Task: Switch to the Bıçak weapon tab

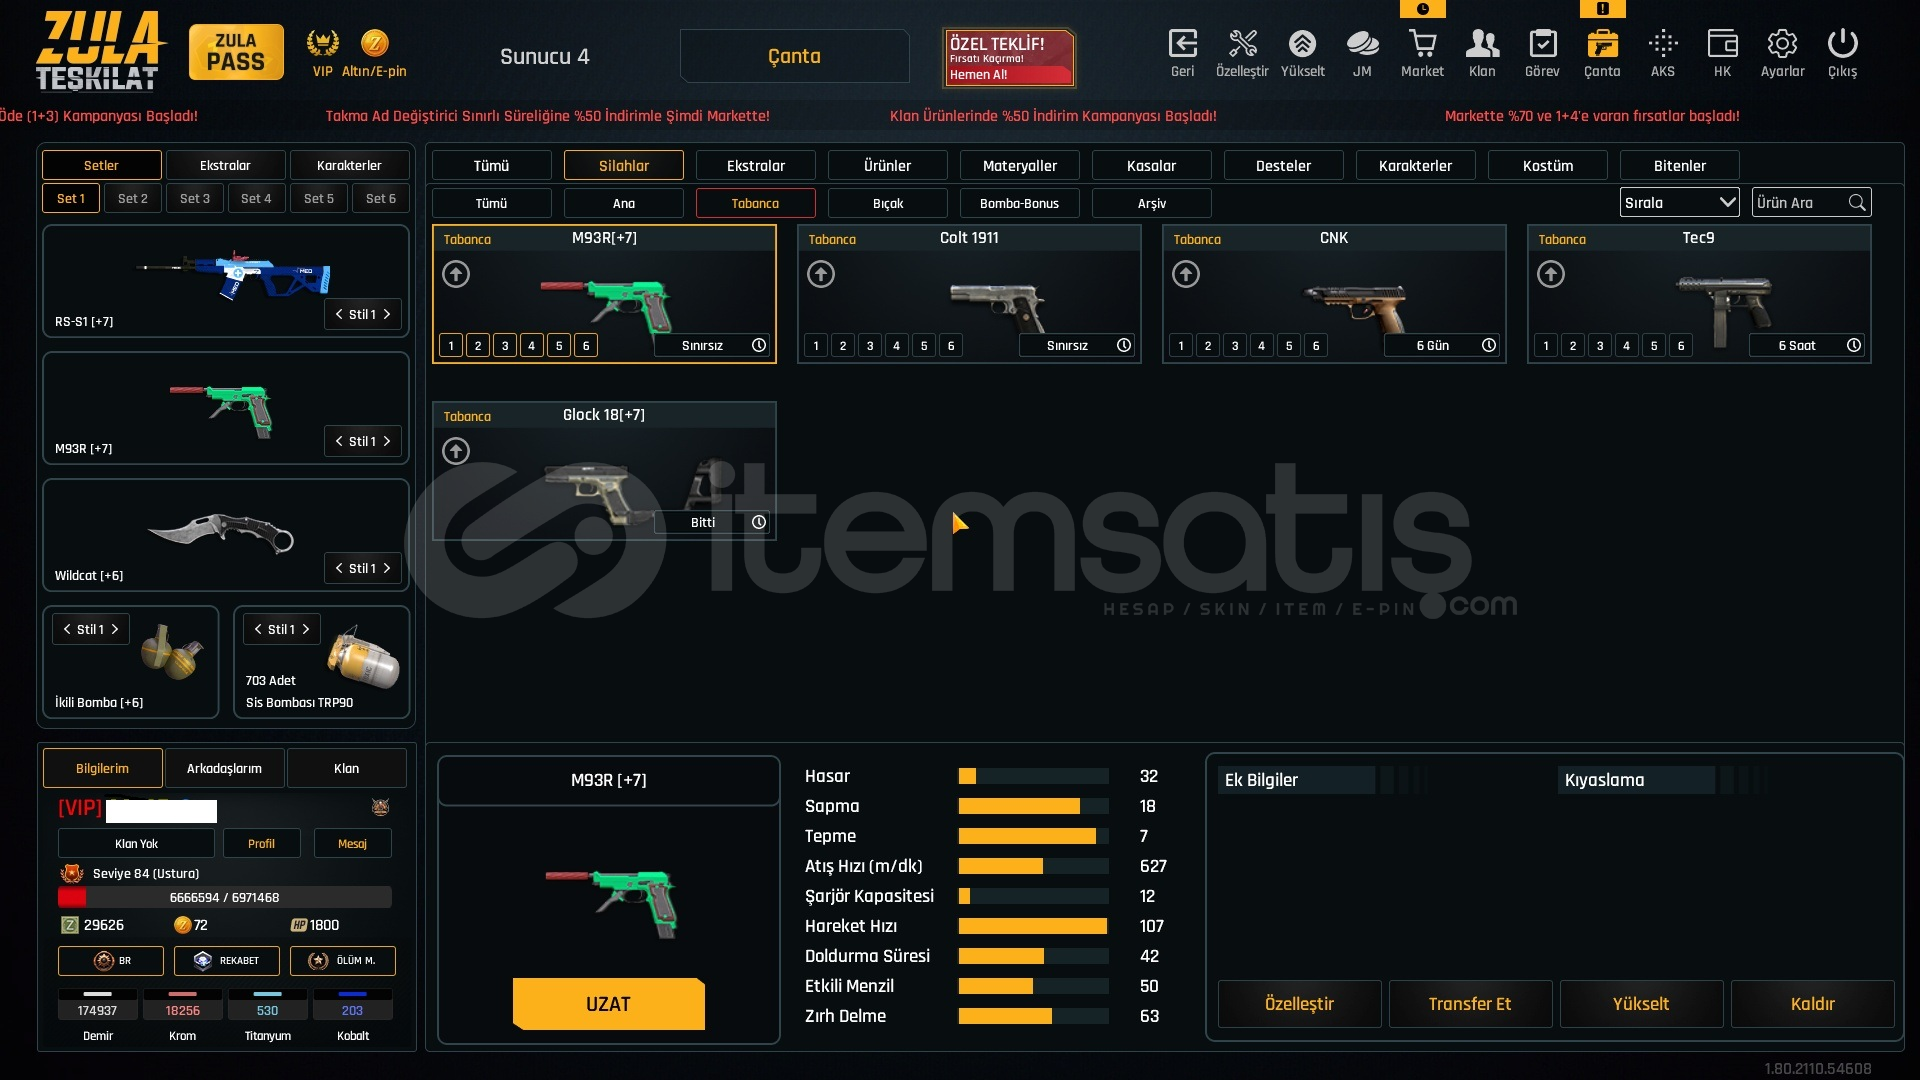Action: click(887, 203)
